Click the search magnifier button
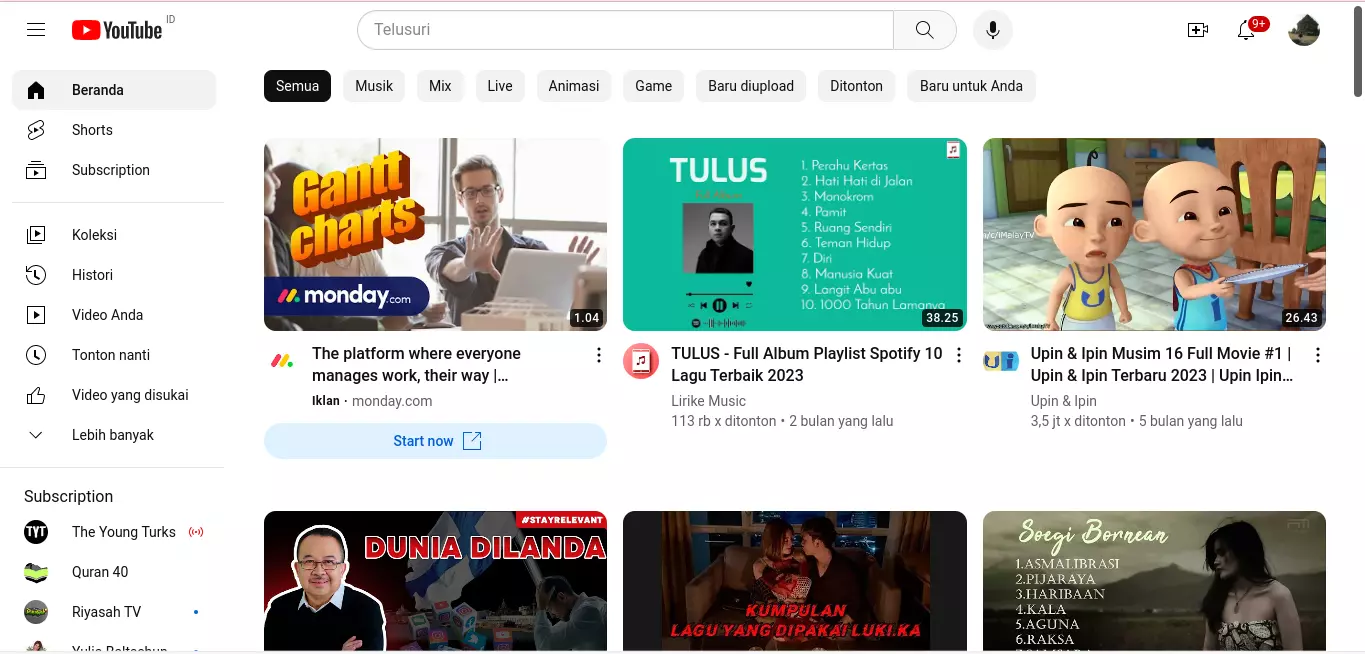1365x654 pixels. 924,30
